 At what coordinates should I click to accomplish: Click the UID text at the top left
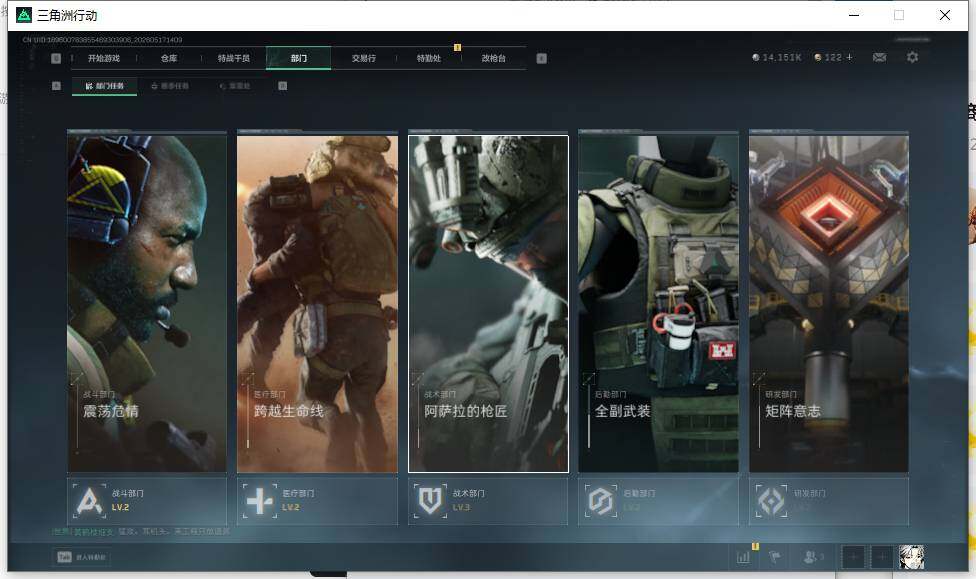coord(103,40)
